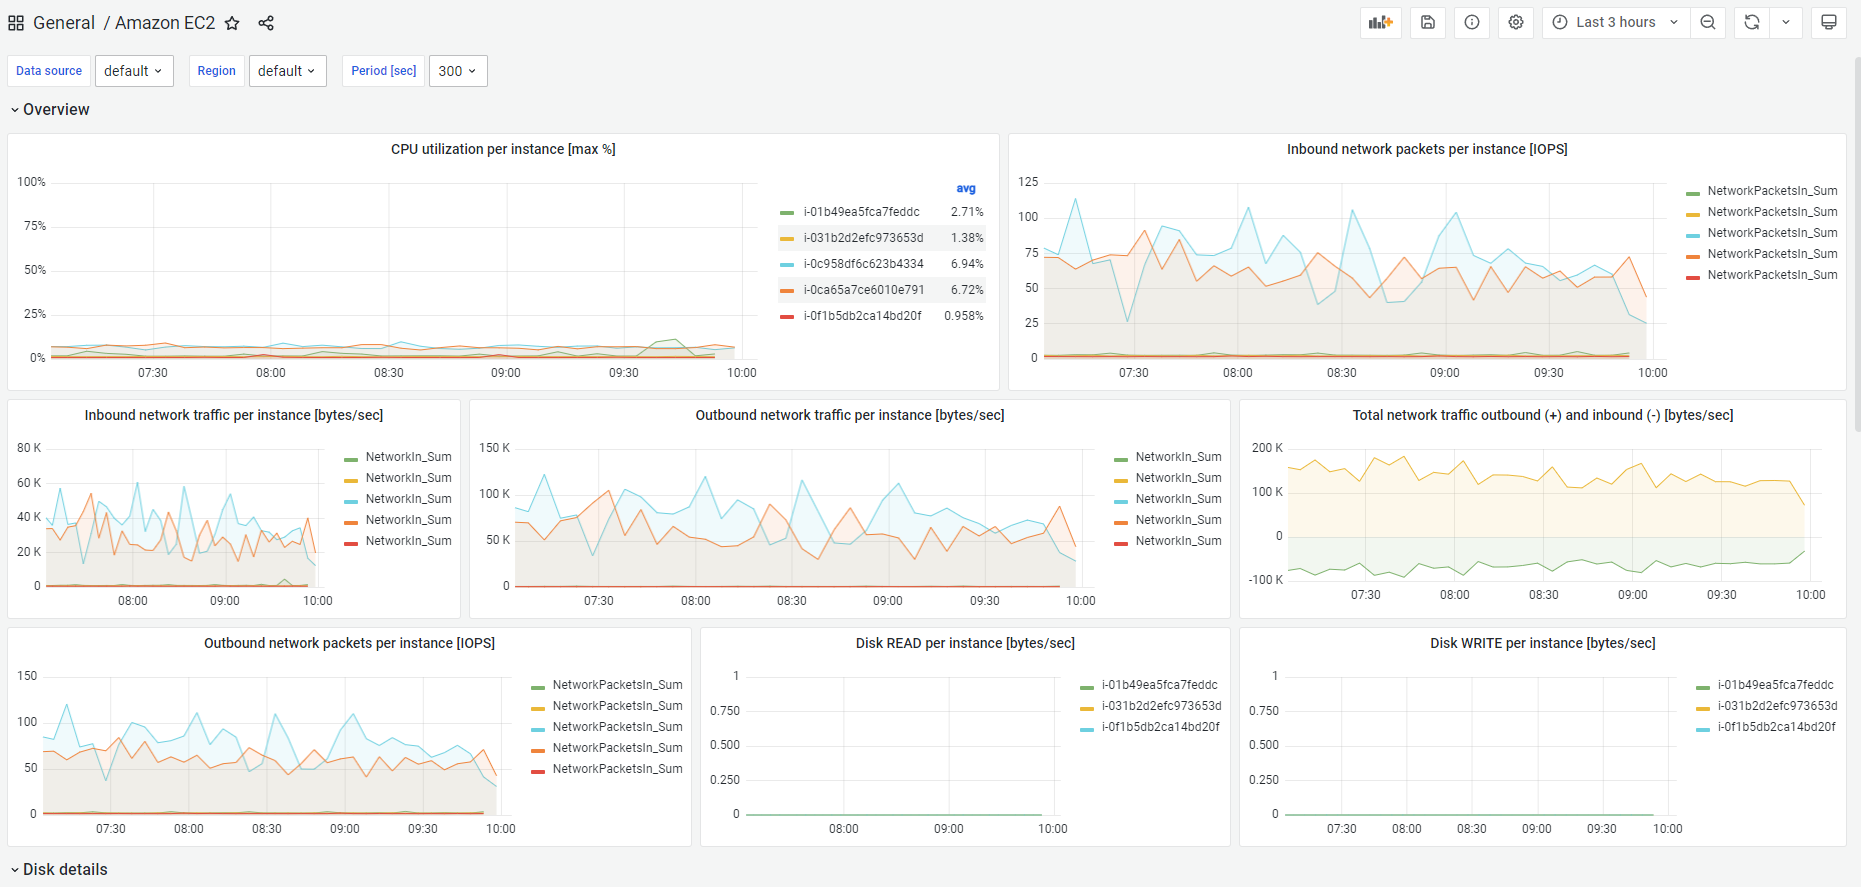Screen dimensions: 1861x887
Task: Click the page vertical scrollbar
Action: coord(1857,245)
